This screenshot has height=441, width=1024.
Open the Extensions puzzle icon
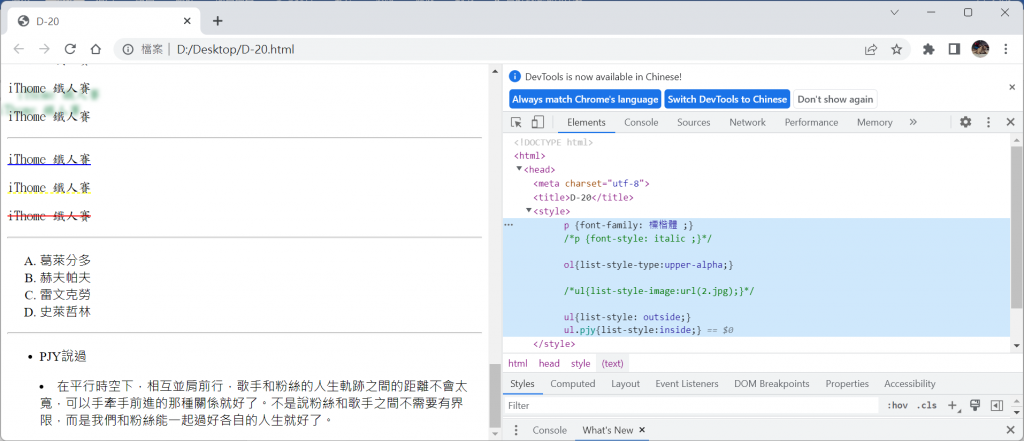tap(929, 49)
